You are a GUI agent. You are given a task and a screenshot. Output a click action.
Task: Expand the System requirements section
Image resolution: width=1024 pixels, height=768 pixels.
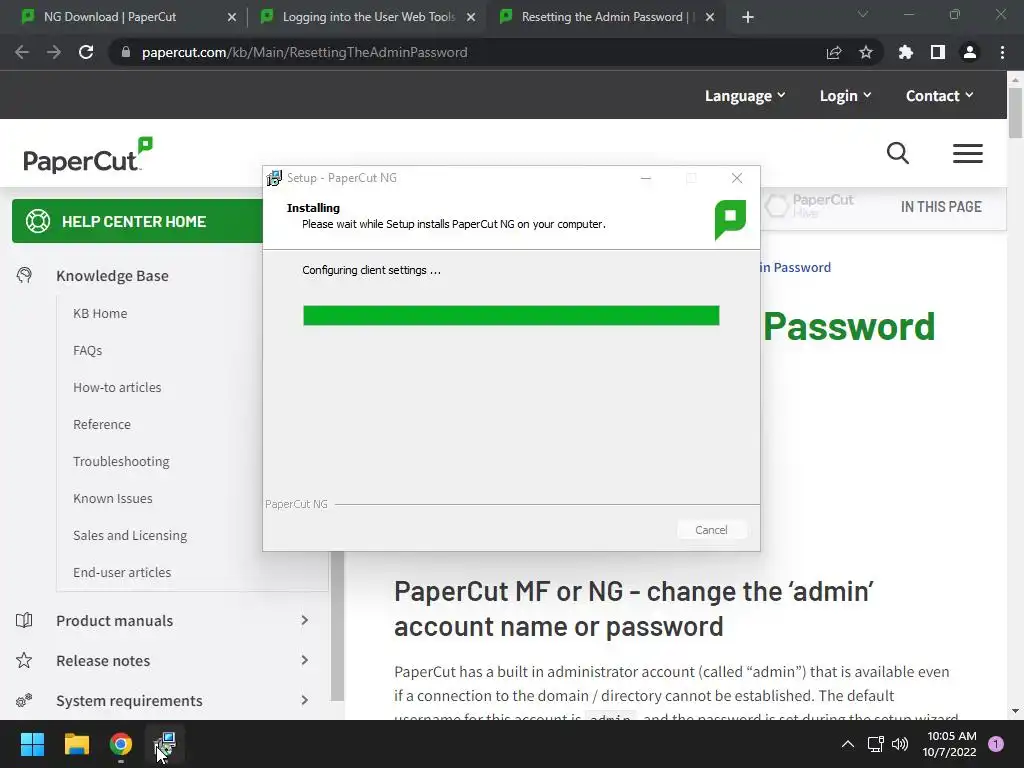pyautogui.click(x=304, y=700)
